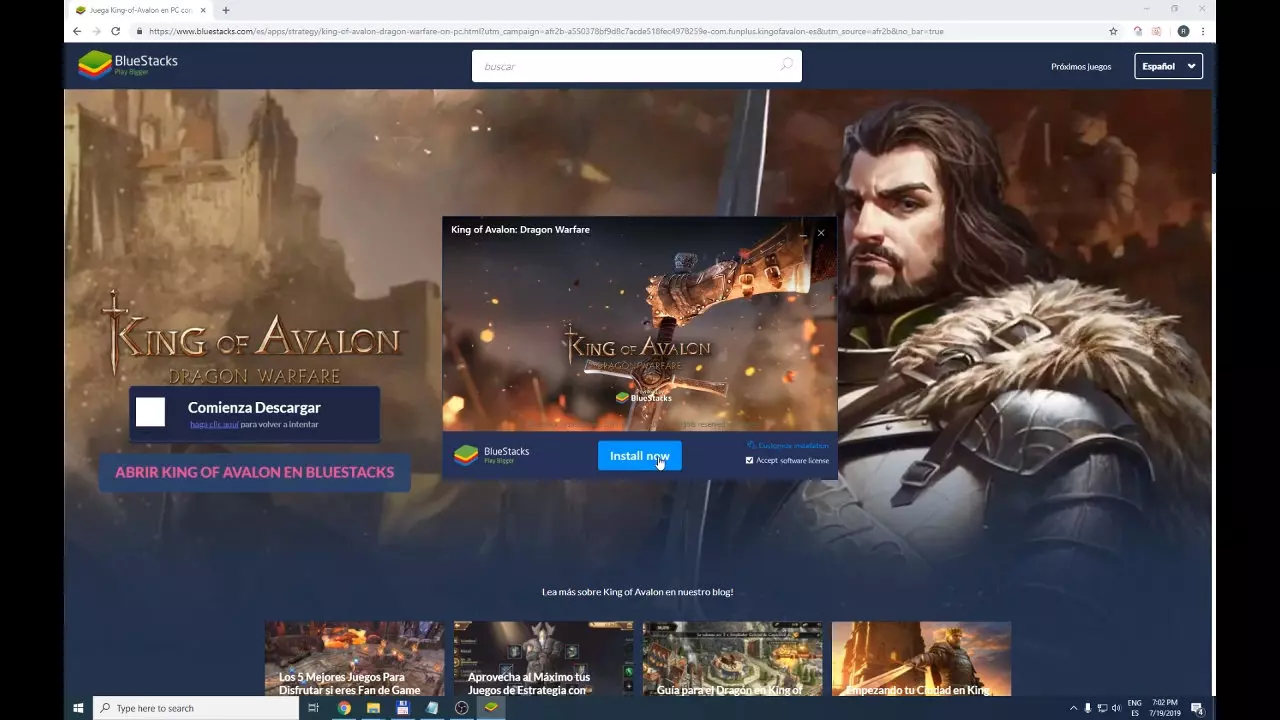Open File Explorer from the taskbar
This screenshot has width=1280, height=720.
[373, 708]
